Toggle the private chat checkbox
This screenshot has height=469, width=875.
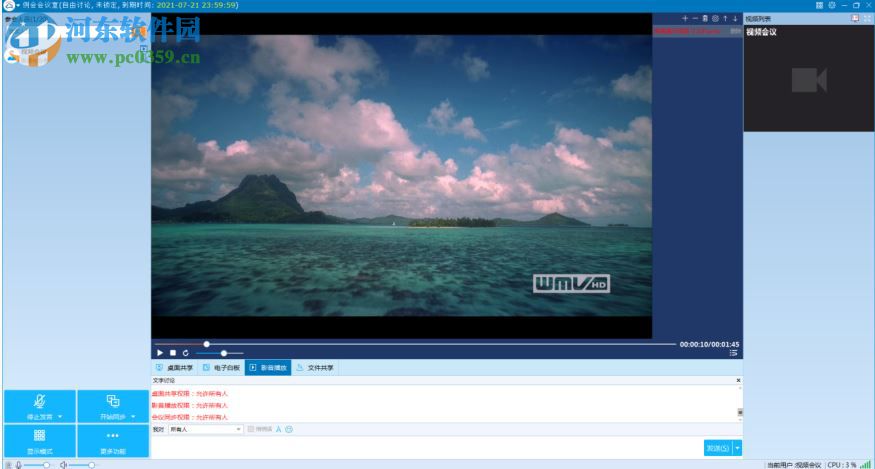[x=251, y=429]
